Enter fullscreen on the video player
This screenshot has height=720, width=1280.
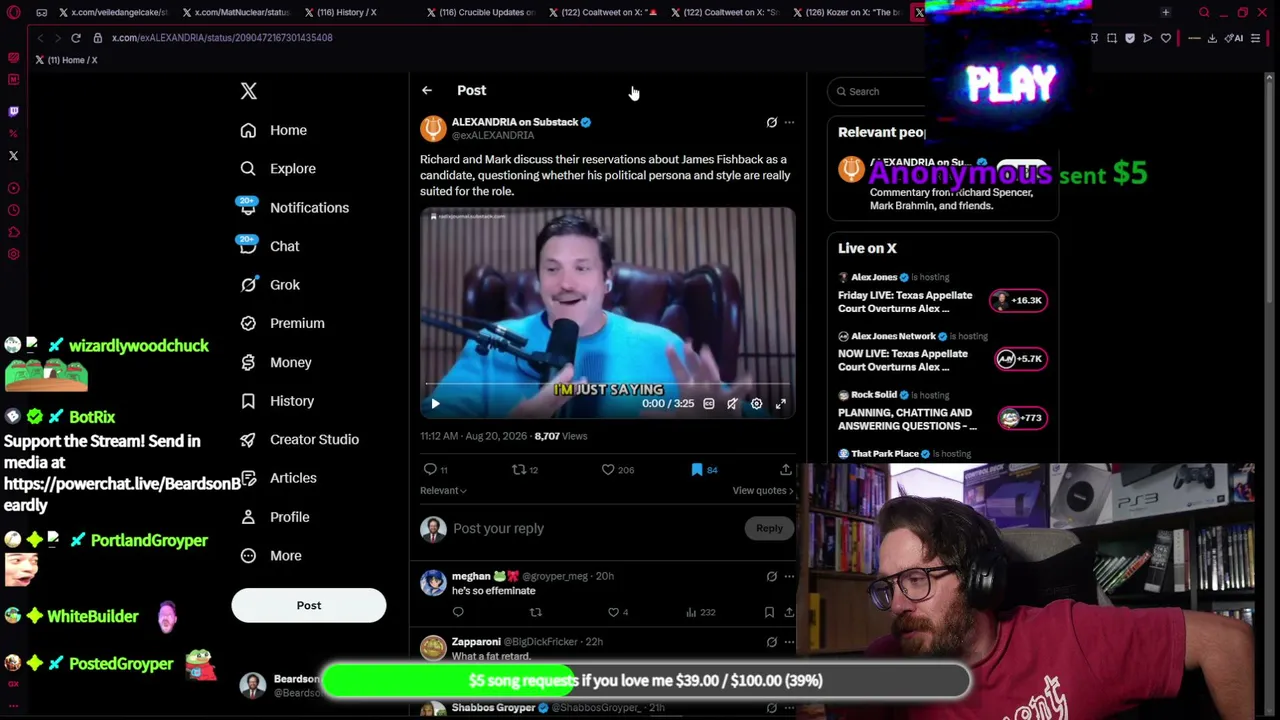[781, 404]
